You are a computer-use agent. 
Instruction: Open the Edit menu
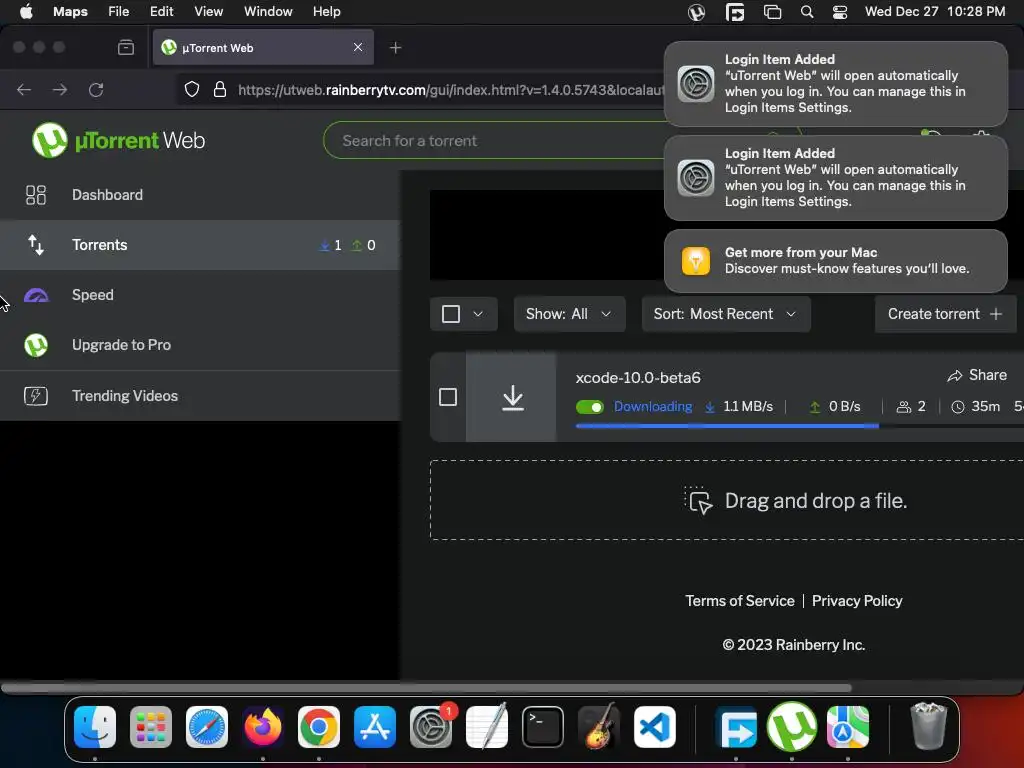point(161,12)
